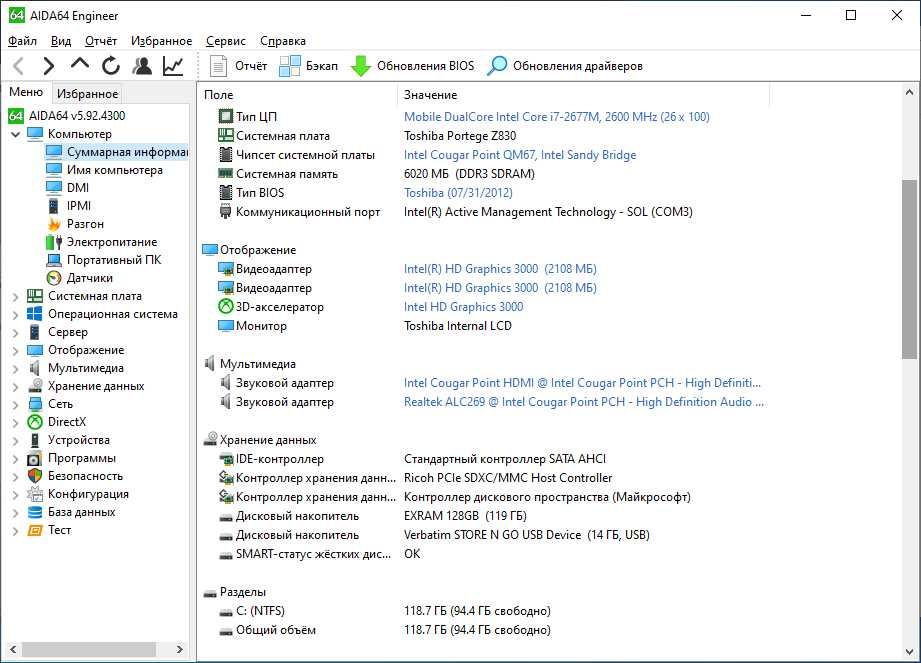Click the Отчёт toolbar button
921x663 pixels.
click(238, 66)
